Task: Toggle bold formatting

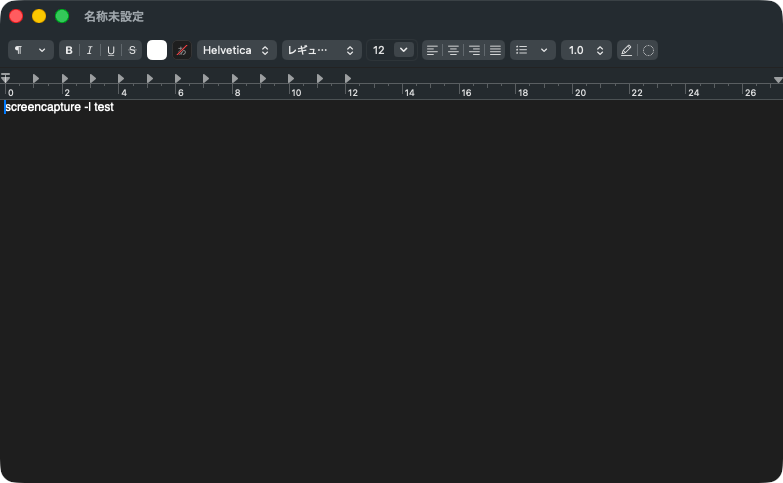Action: (69, 50)
